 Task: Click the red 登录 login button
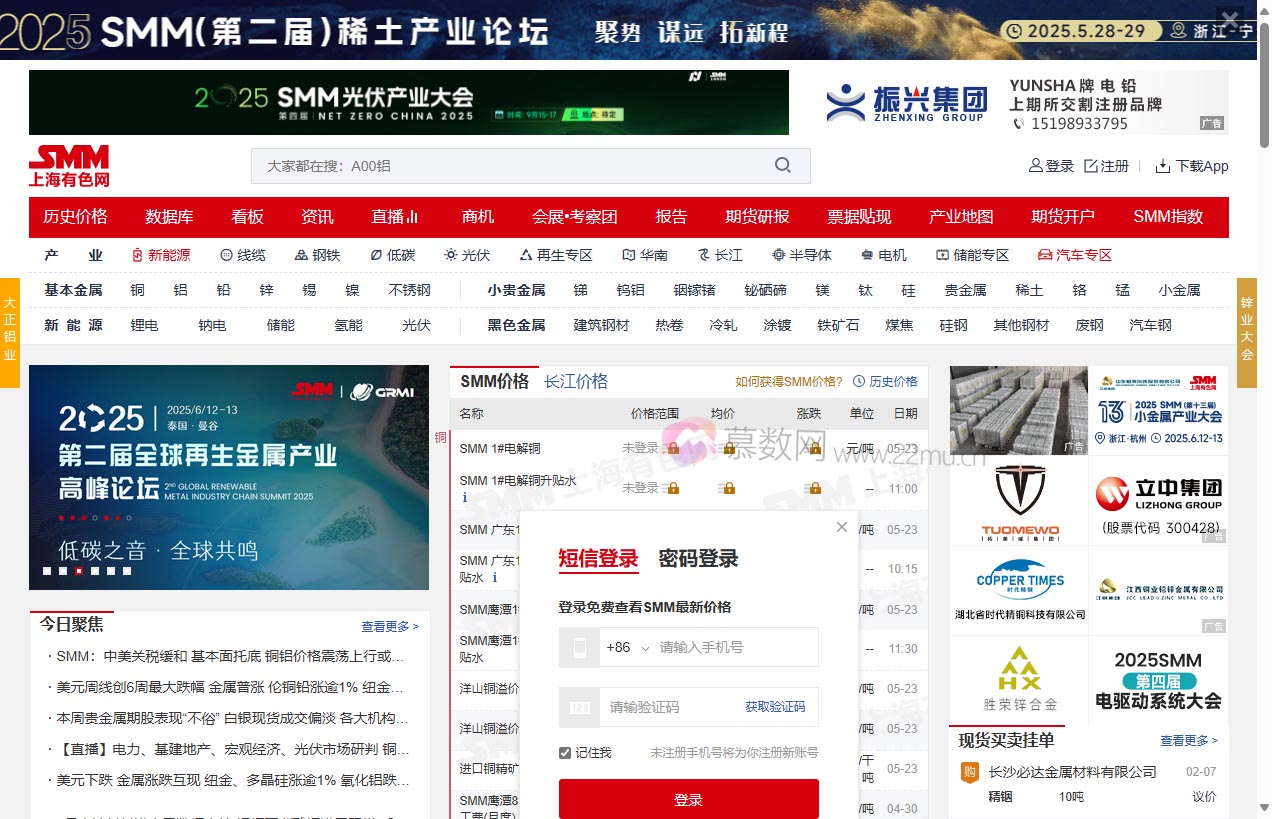(688, 799)
